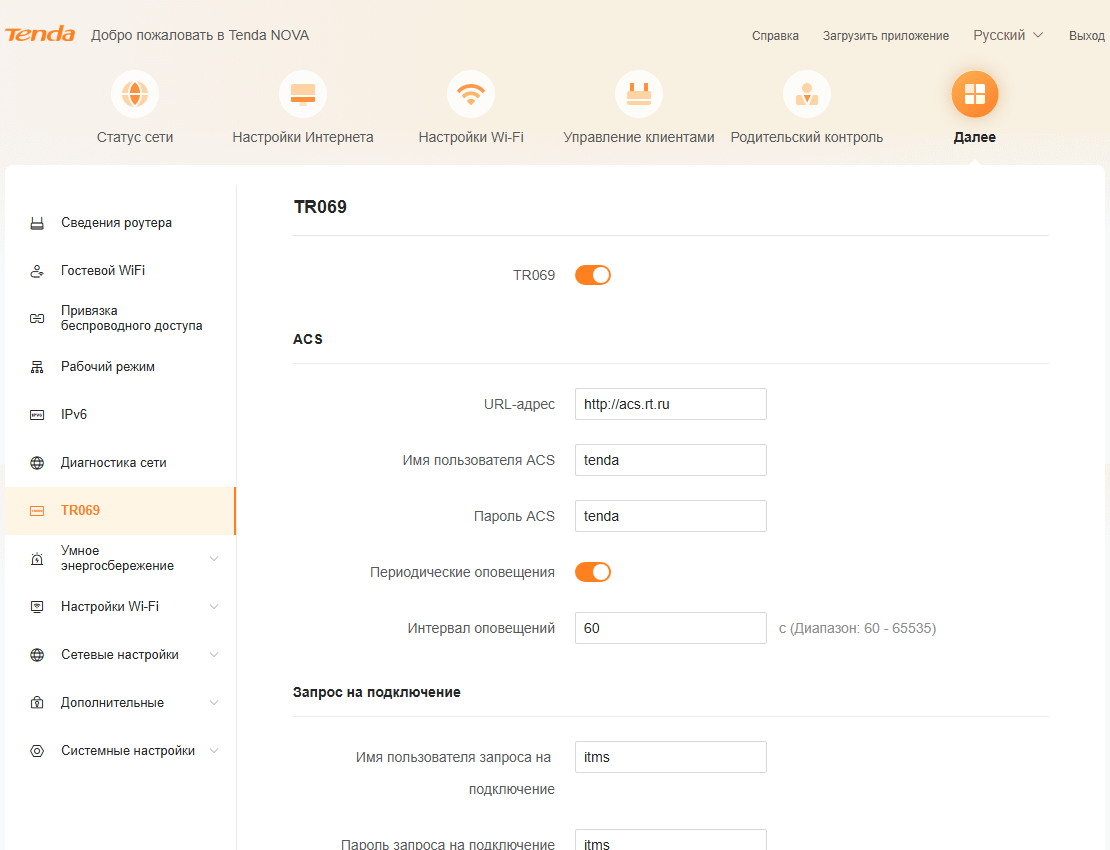Click the Имя пользователя ACS field
The width and height of the screenshot is (1110, 850).
(670, 460)
